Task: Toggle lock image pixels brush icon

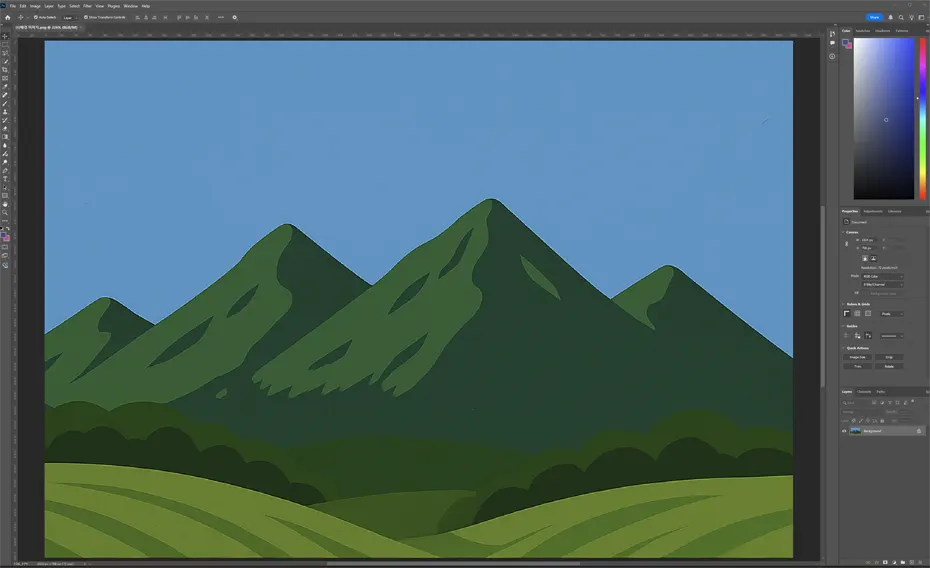Action: coord(861,421)
